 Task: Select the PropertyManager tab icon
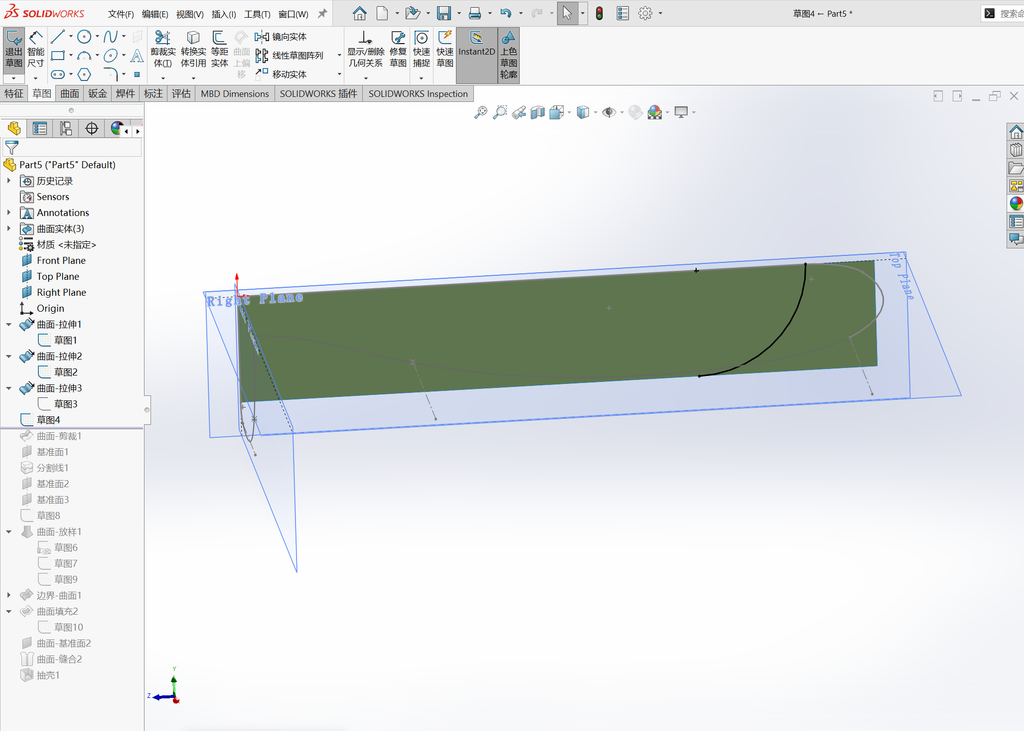click(x=40, y=129)
